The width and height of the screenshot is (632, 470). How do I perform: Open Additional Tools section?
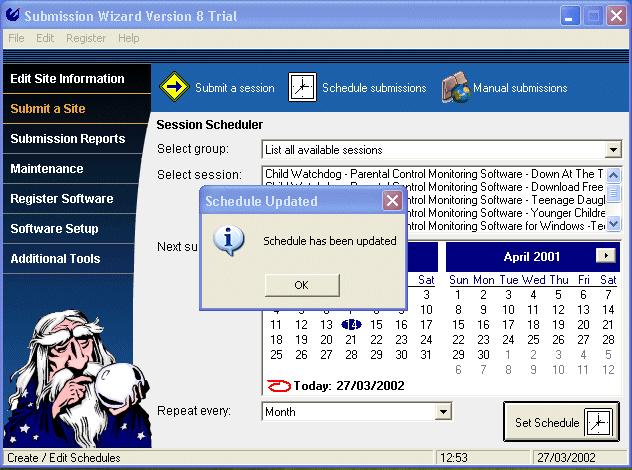tap(69, 258)
